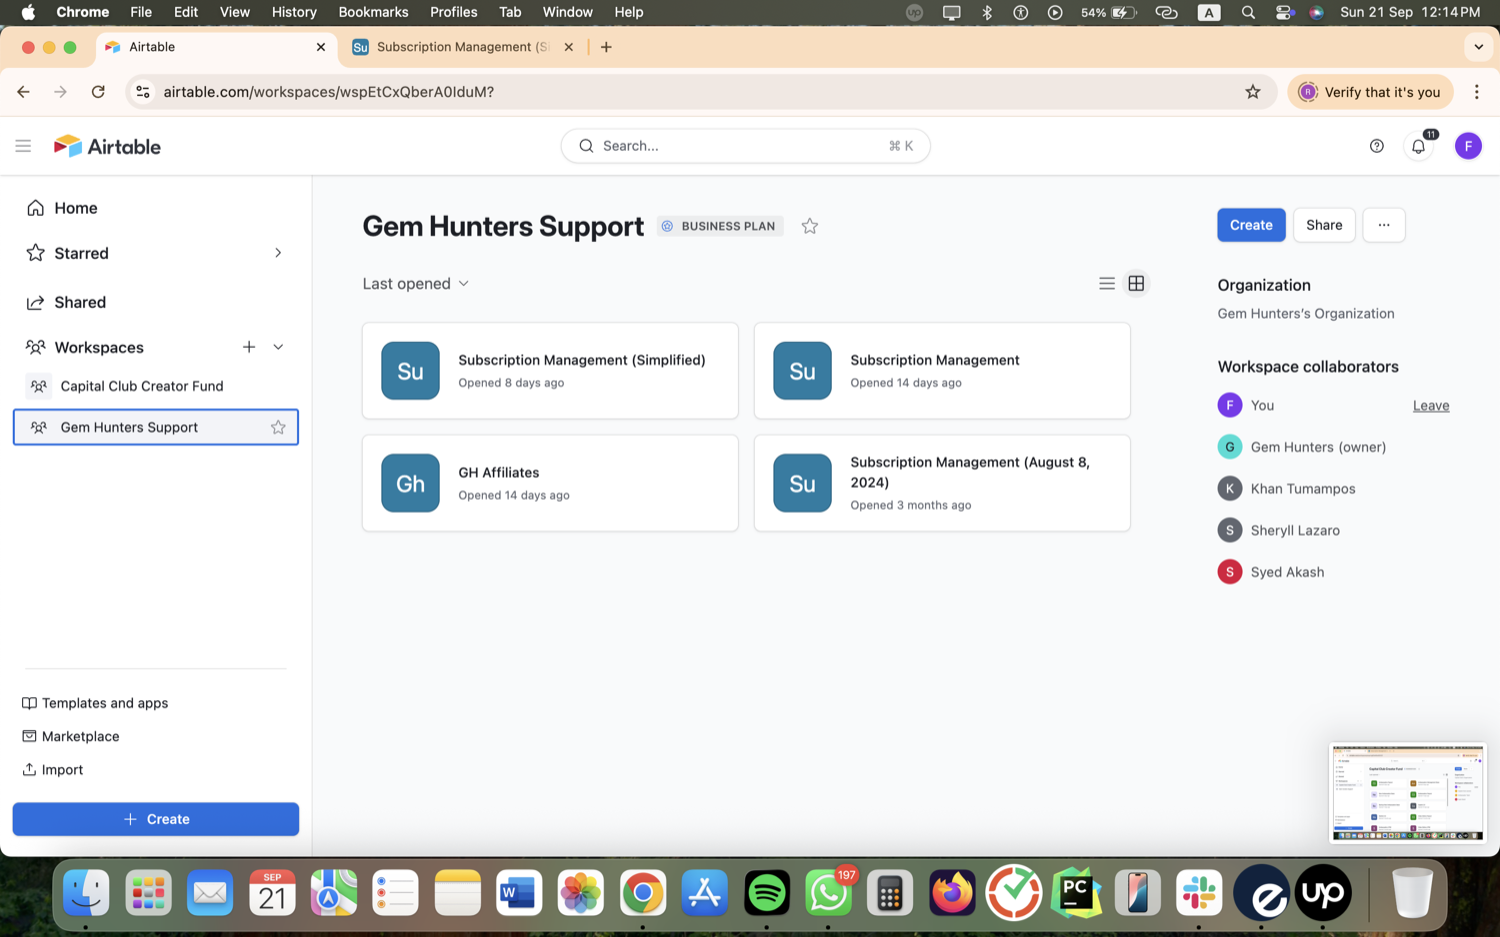This screenshot has width=1500, height=937.
Task: Switch to grid view
Action: pyautogui.click(x=1136, y=284)
